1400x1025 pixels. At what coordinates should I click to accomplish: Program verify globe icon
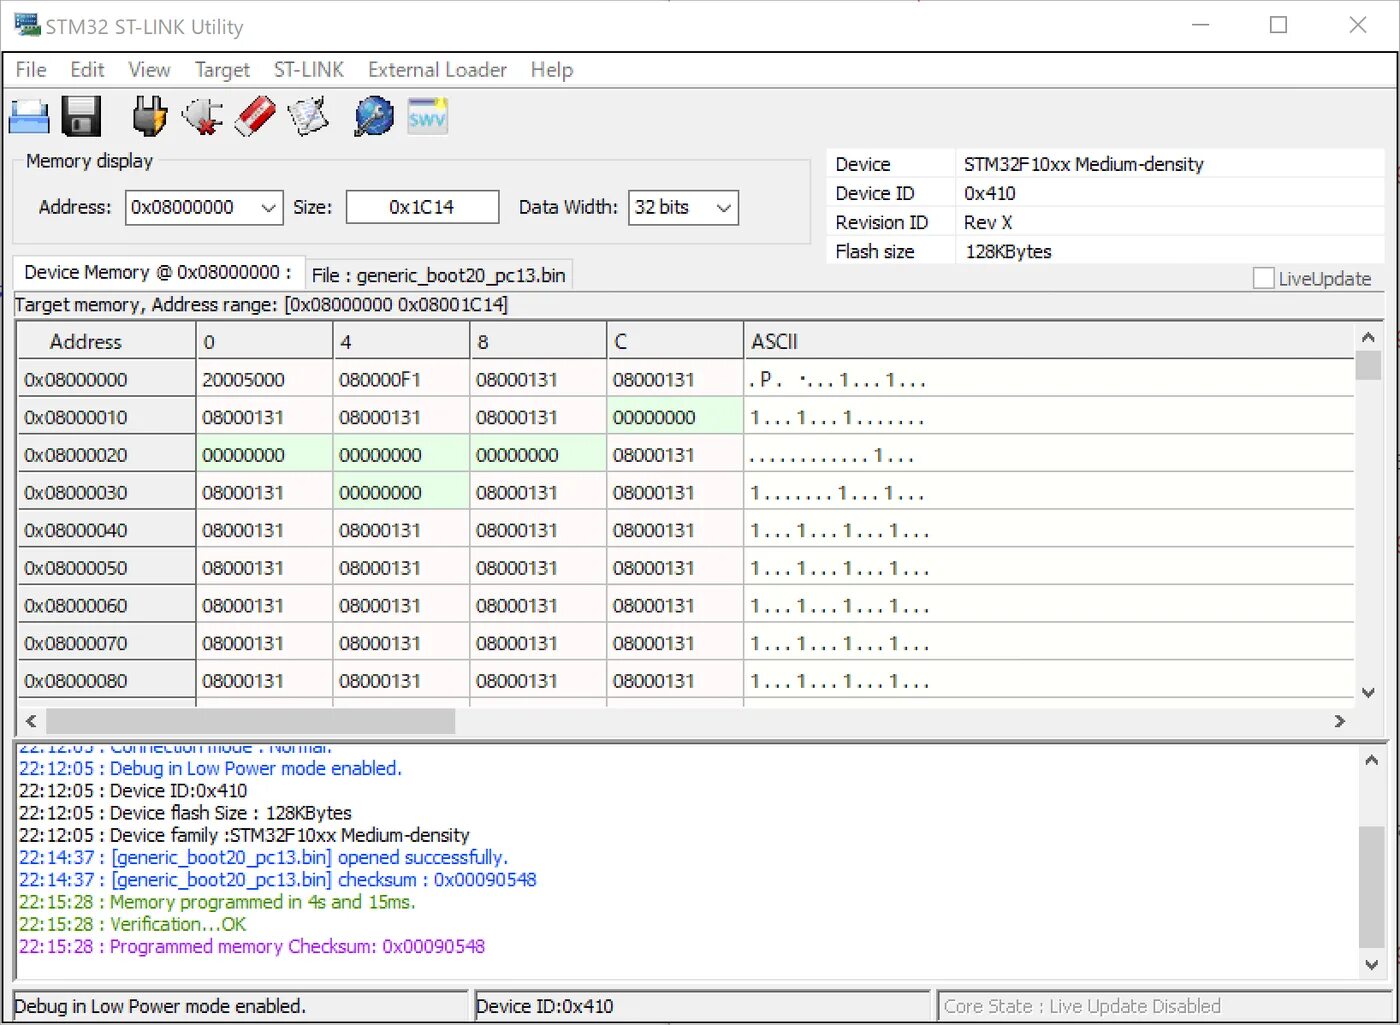[374, 117]
